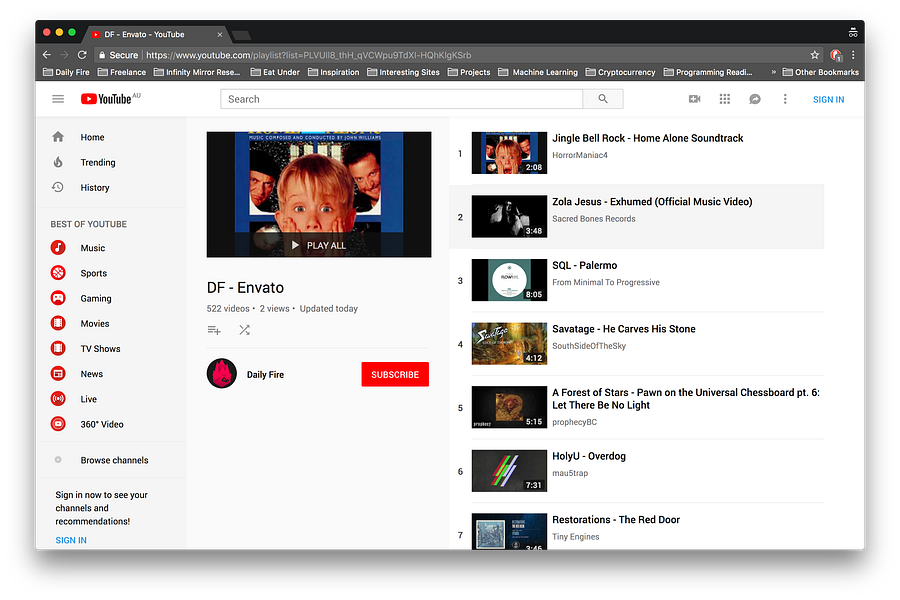Image resolution: width=900 pixels, height=600 pixels.
Task: Click the Gaming channel icon
Action: point(58,298)
